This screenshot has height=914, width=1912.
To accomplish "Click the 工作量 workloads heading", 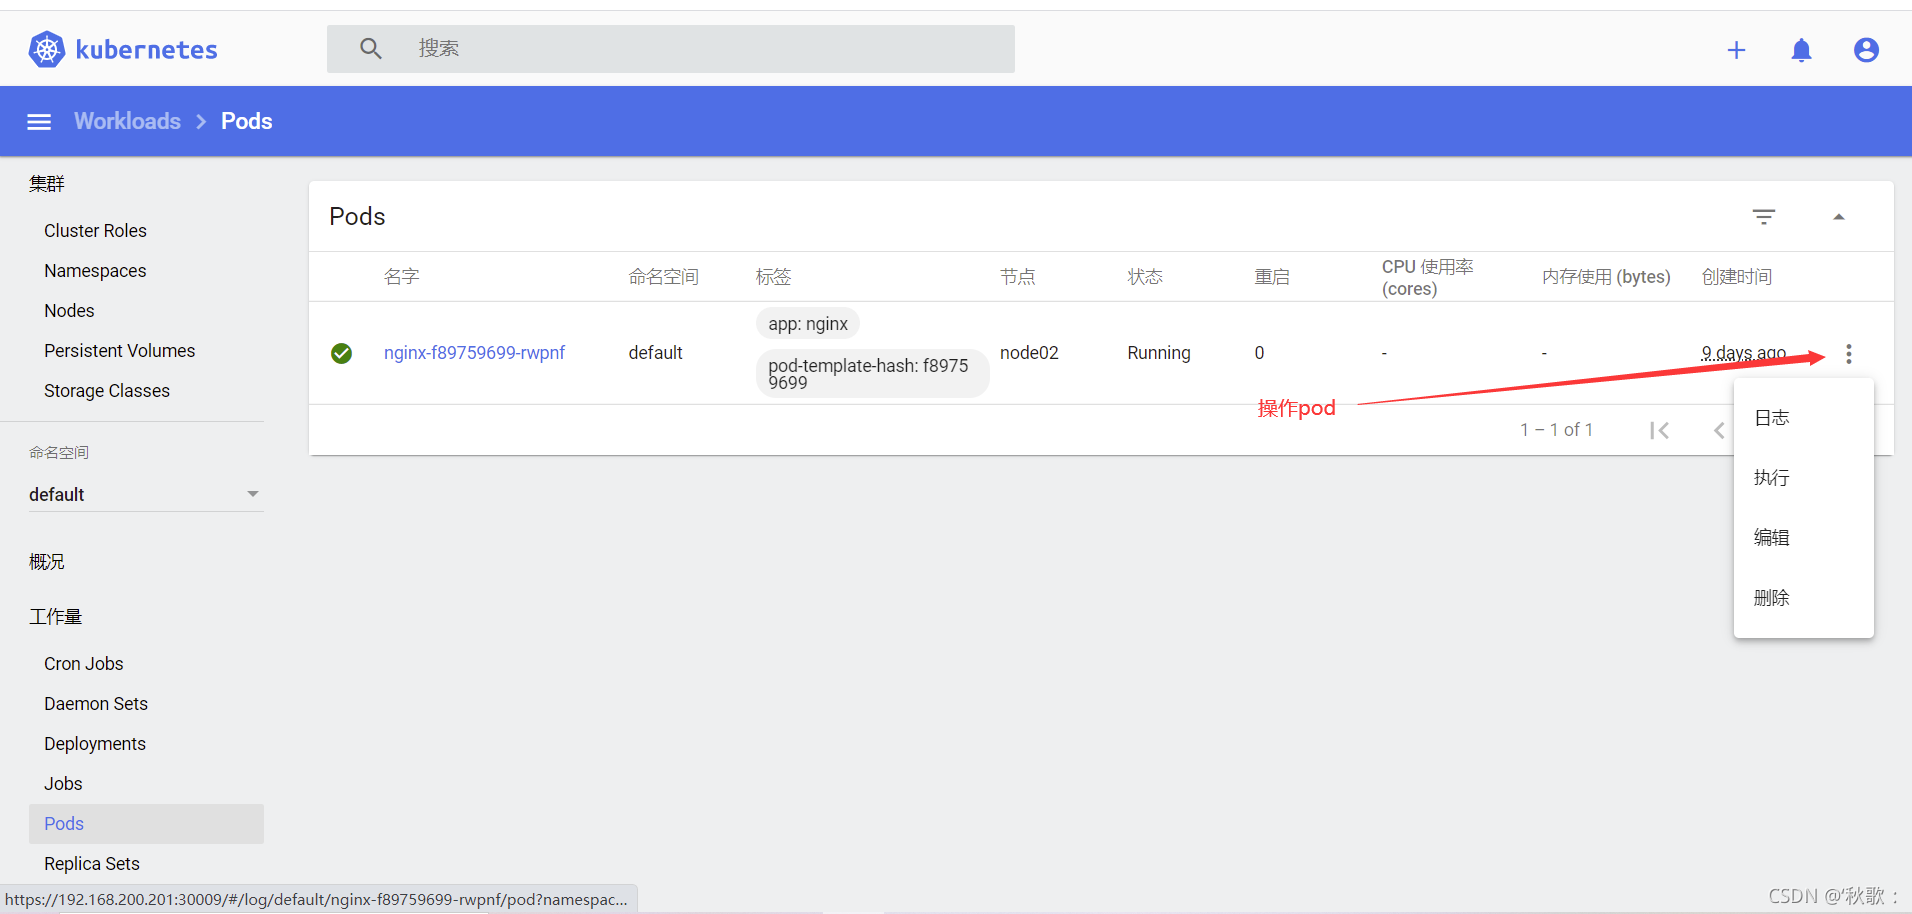I will 56,617.
